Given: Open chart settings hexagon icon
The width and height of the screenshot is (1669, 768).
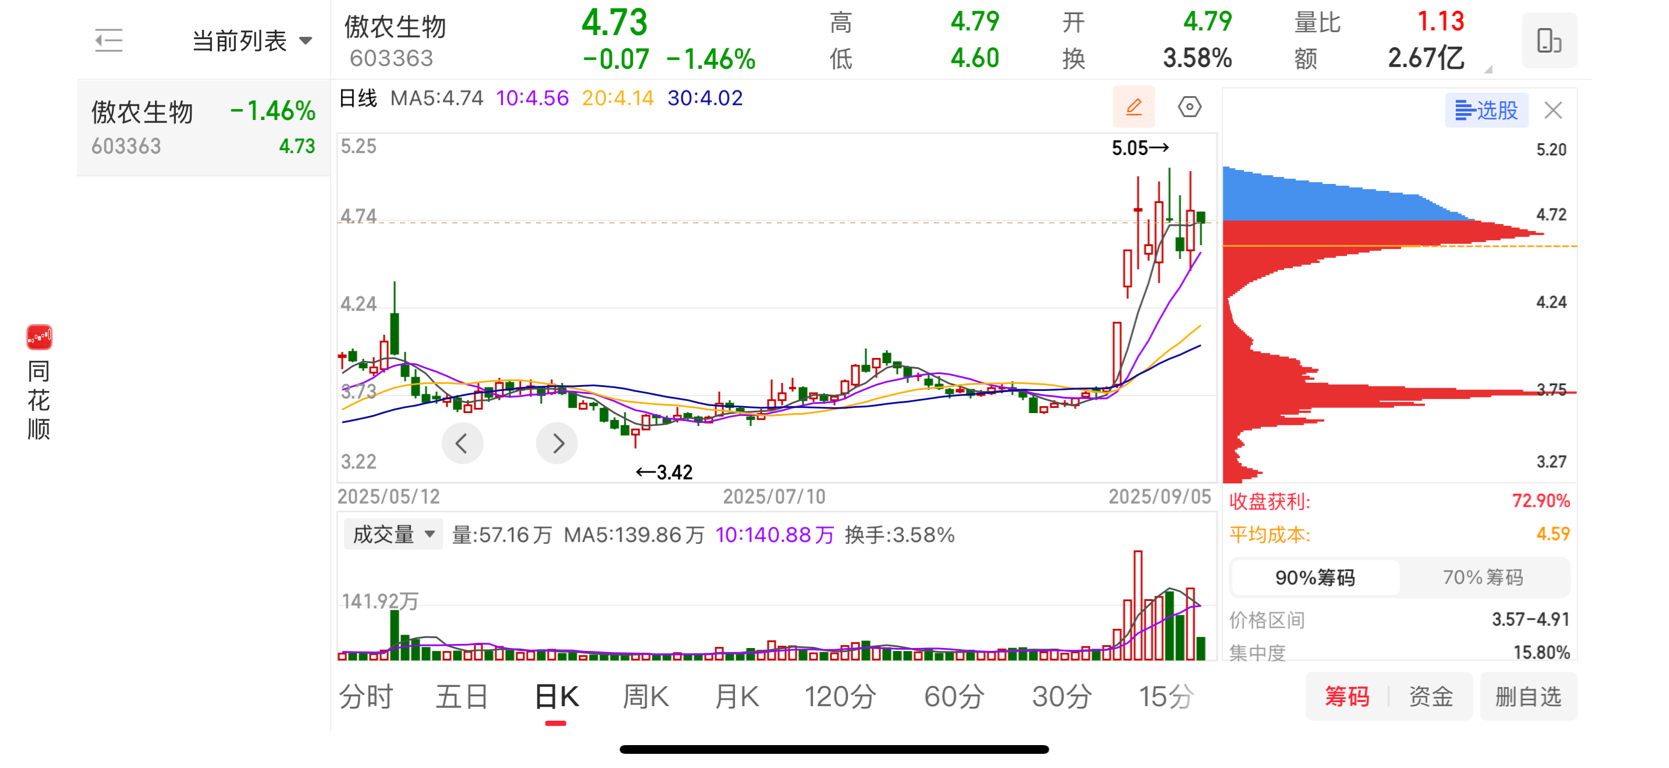Looking at the screenshot, I should click(1189, 107).
